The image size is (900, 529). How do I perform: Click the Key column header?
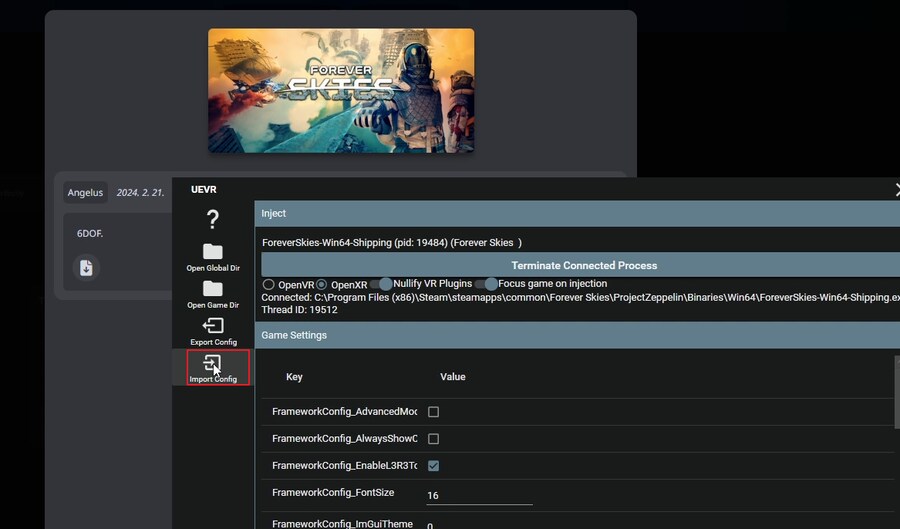[294, 377]
